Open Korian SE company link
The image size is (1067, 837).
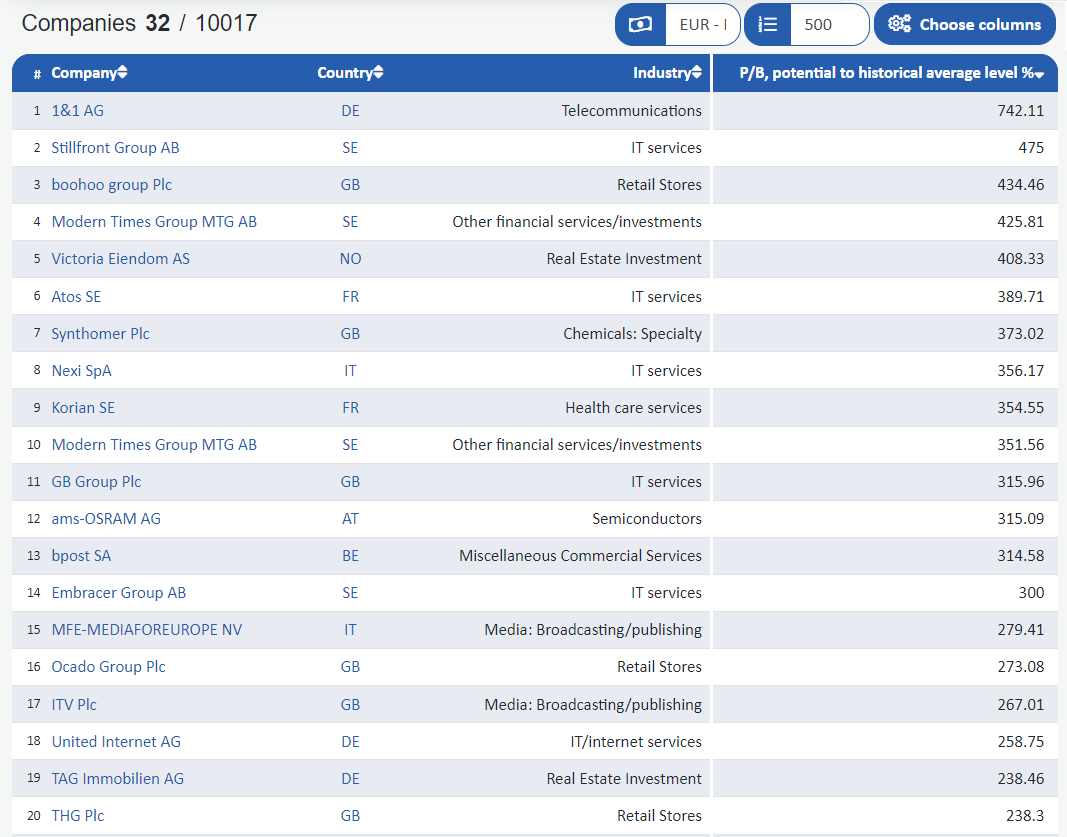[83, 408]
